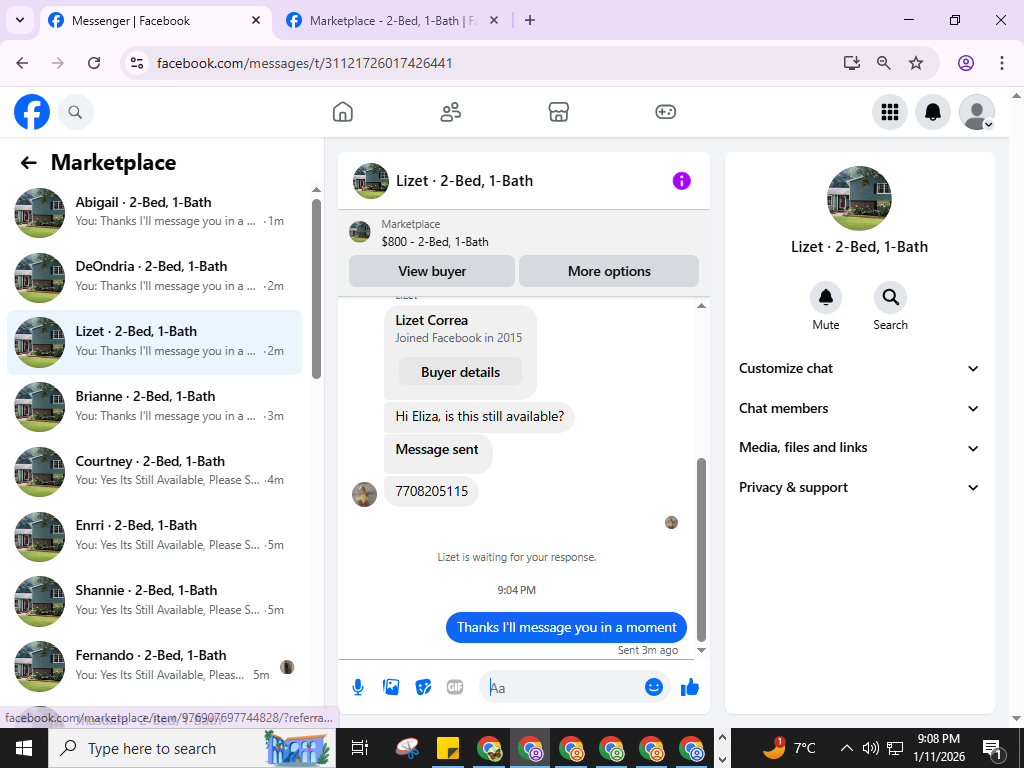Install app icon in address bar
Screen dimensions: 1024x768
coord(852,63)
